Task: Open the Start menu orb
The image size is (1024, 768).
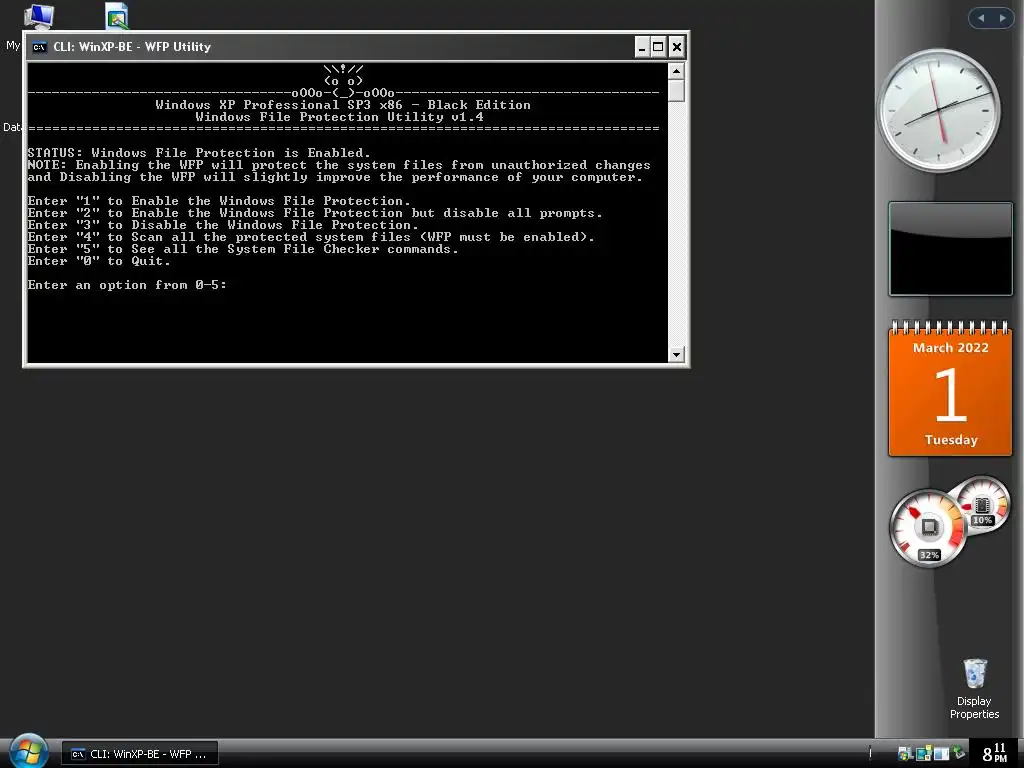Action: pyautogui.click(x=28, y=752)
